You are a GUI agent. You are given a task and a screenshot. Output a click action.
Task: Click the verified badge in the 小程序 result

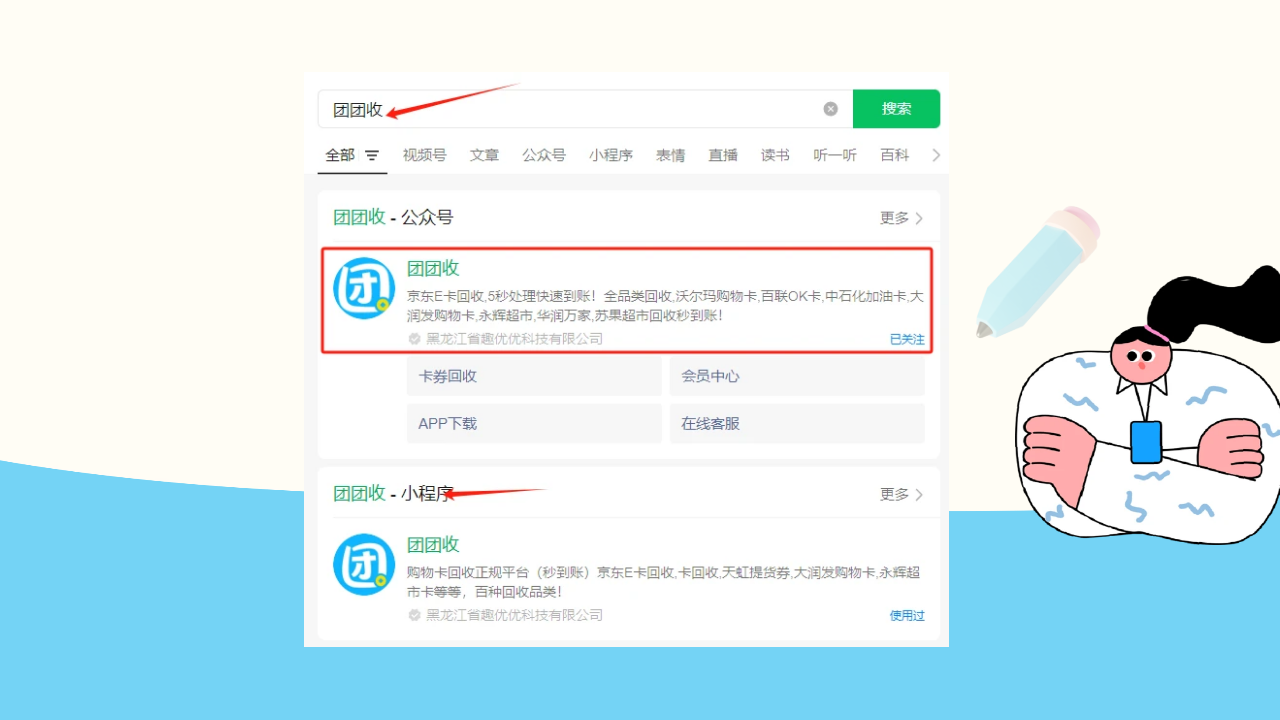[x=414, y=615]
